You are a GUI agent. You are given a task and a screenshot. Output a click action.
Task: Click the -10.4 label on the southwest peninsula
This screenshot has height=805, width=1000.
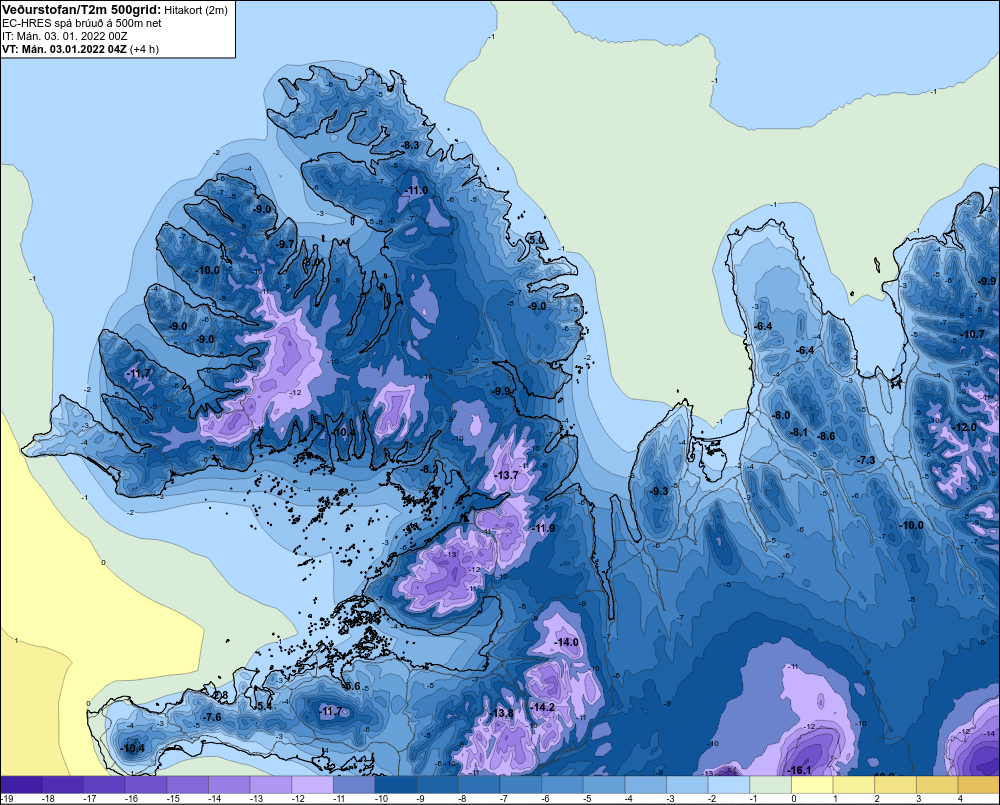click(133, 748)
